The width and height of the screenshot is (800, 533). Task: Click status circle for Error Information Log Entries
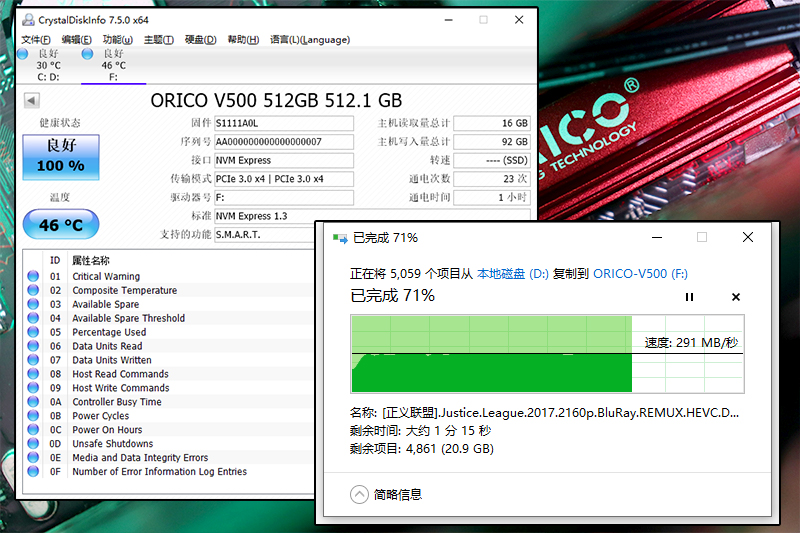(x=33, y=471)
